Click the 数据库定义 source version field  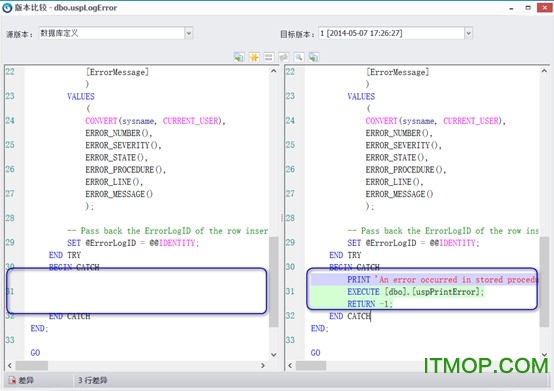112,33
